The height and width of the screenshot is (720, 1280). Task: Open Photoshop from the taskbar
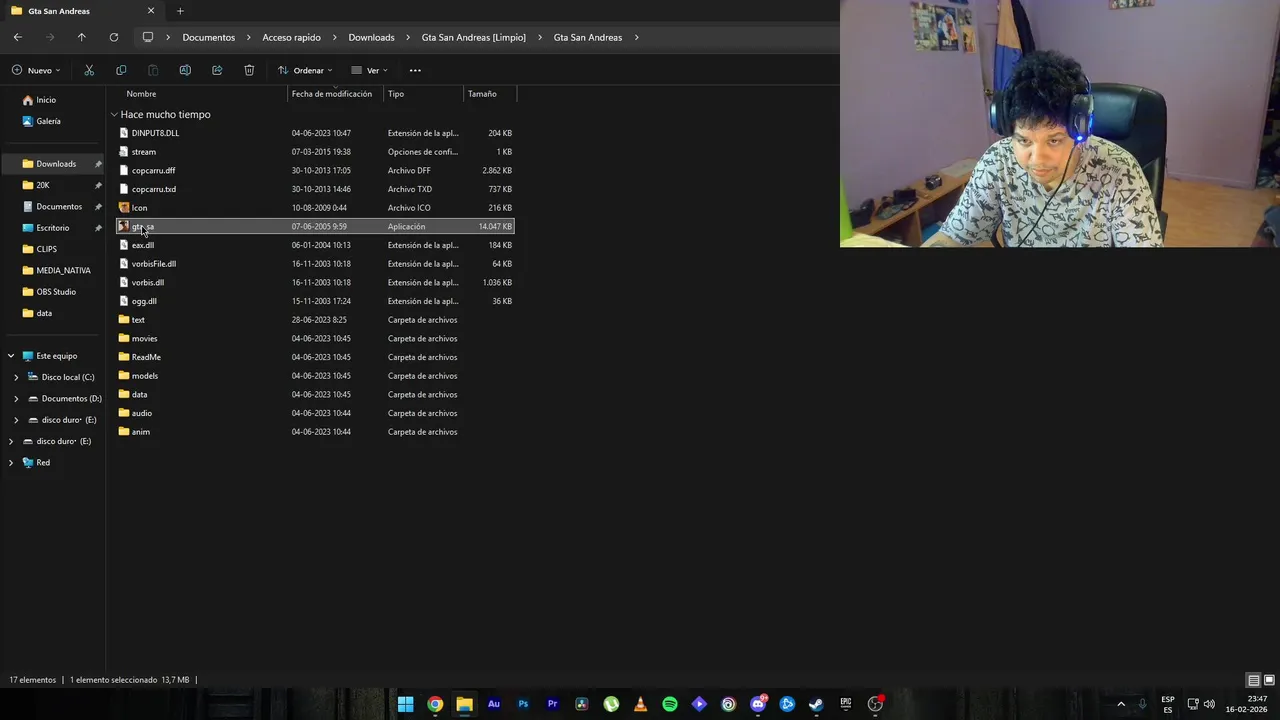[x=523, y=704]
